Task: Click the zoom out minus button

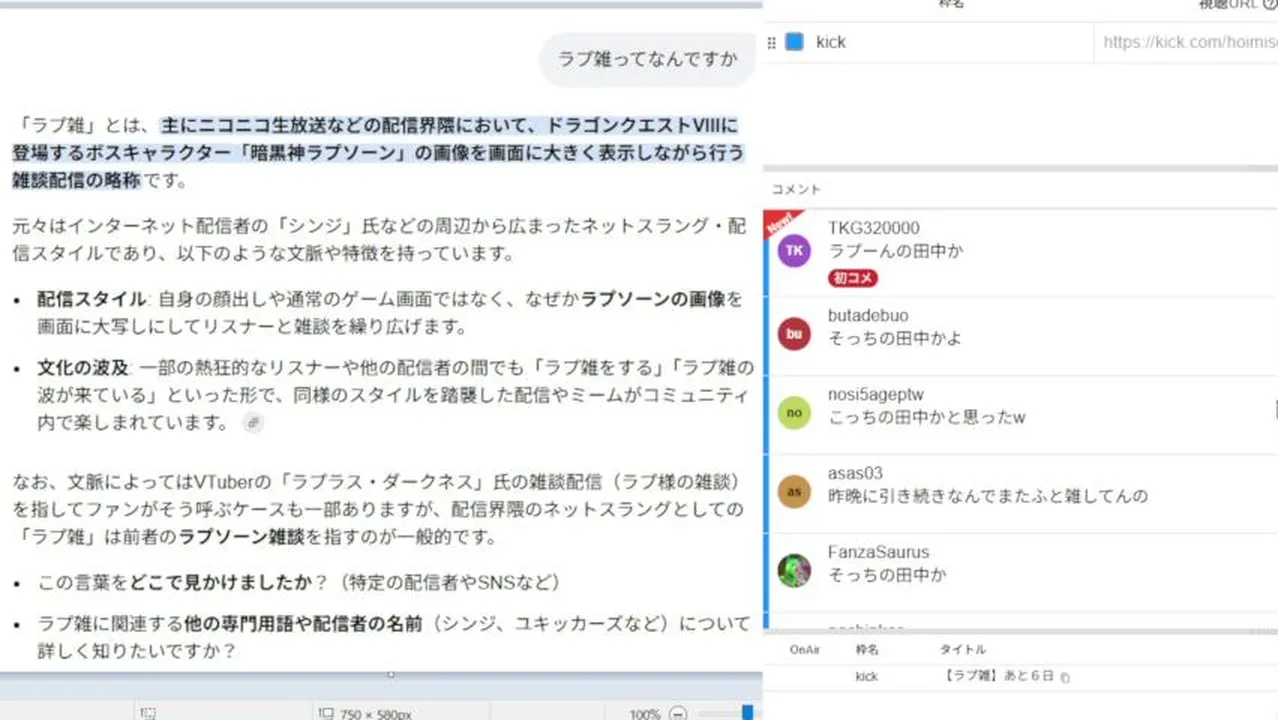Action: [x=678, y=714]
